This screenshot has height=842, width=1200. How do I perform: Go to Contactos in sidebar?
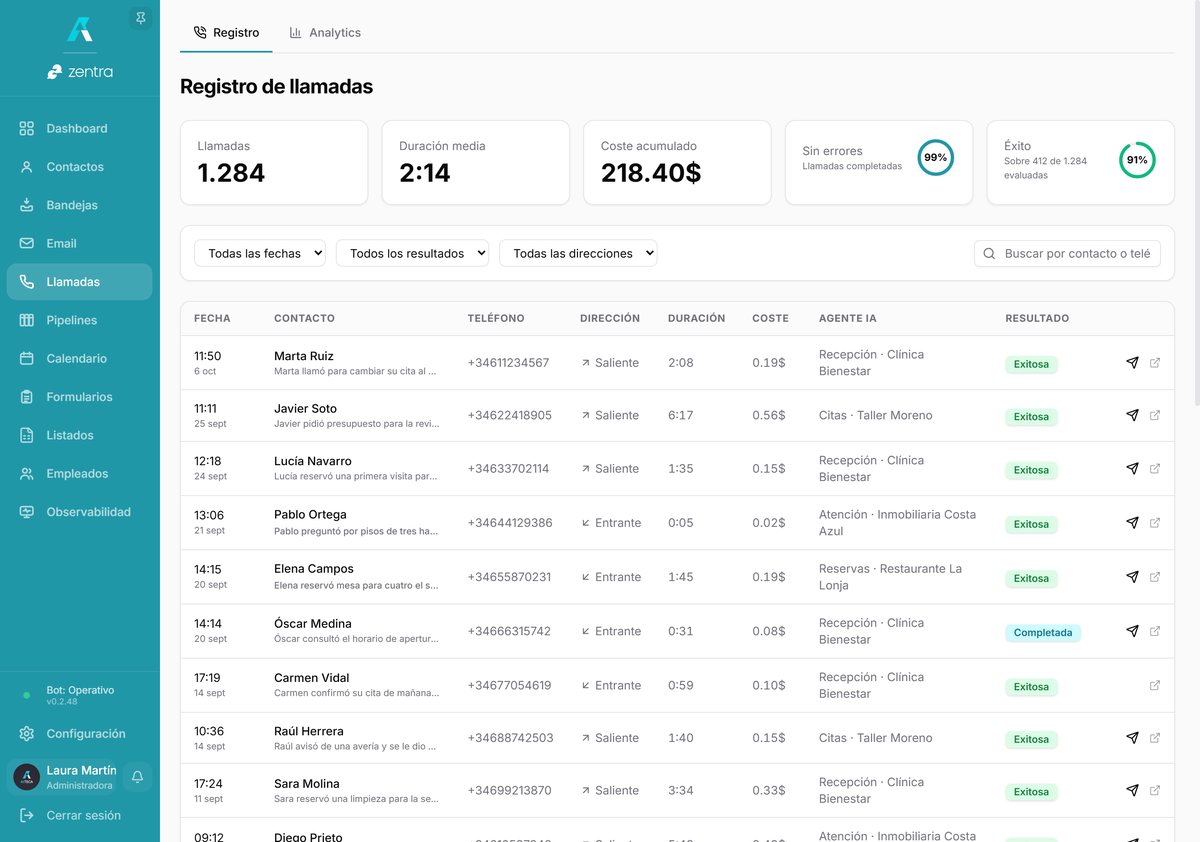[x=80, y=167]
